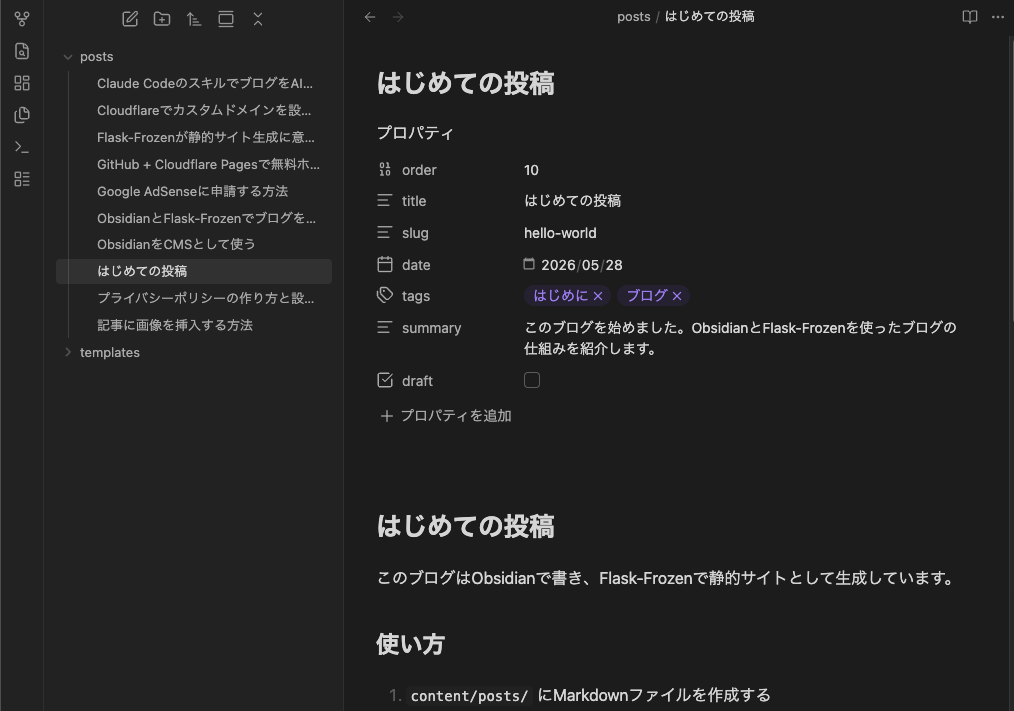Edit the date value 2026/05/28

click(581, 265)
